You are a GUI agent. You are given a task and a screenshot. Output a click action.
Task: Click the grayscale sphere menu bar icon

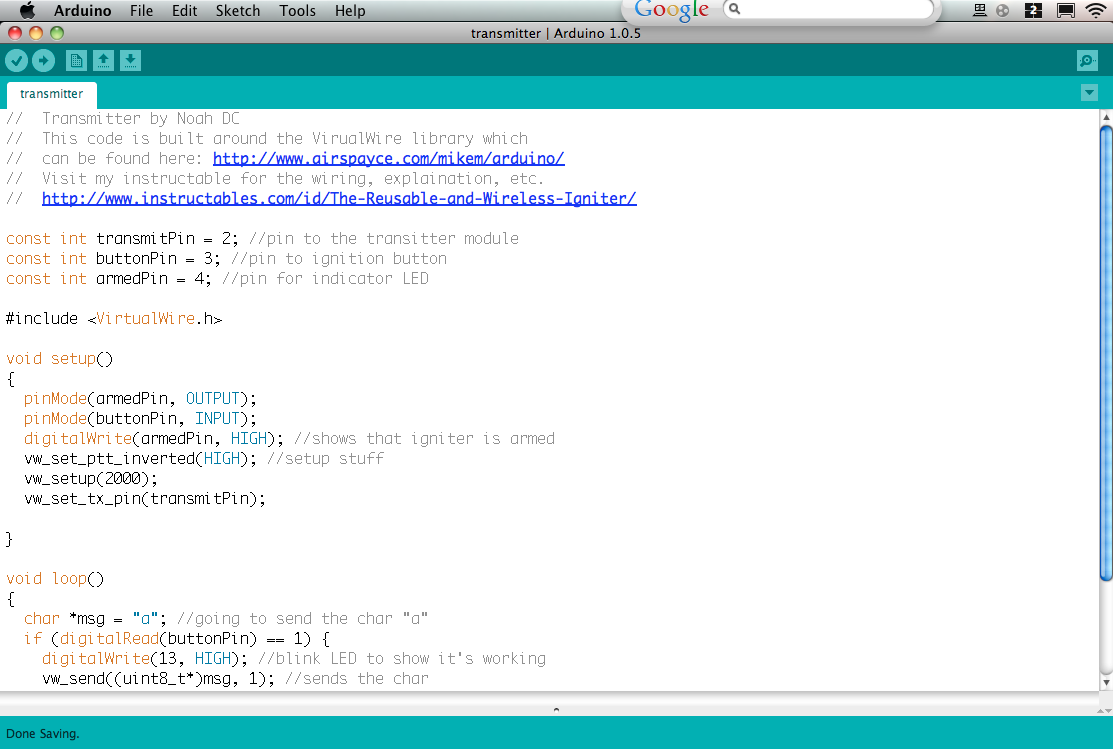click(1002, 10)
